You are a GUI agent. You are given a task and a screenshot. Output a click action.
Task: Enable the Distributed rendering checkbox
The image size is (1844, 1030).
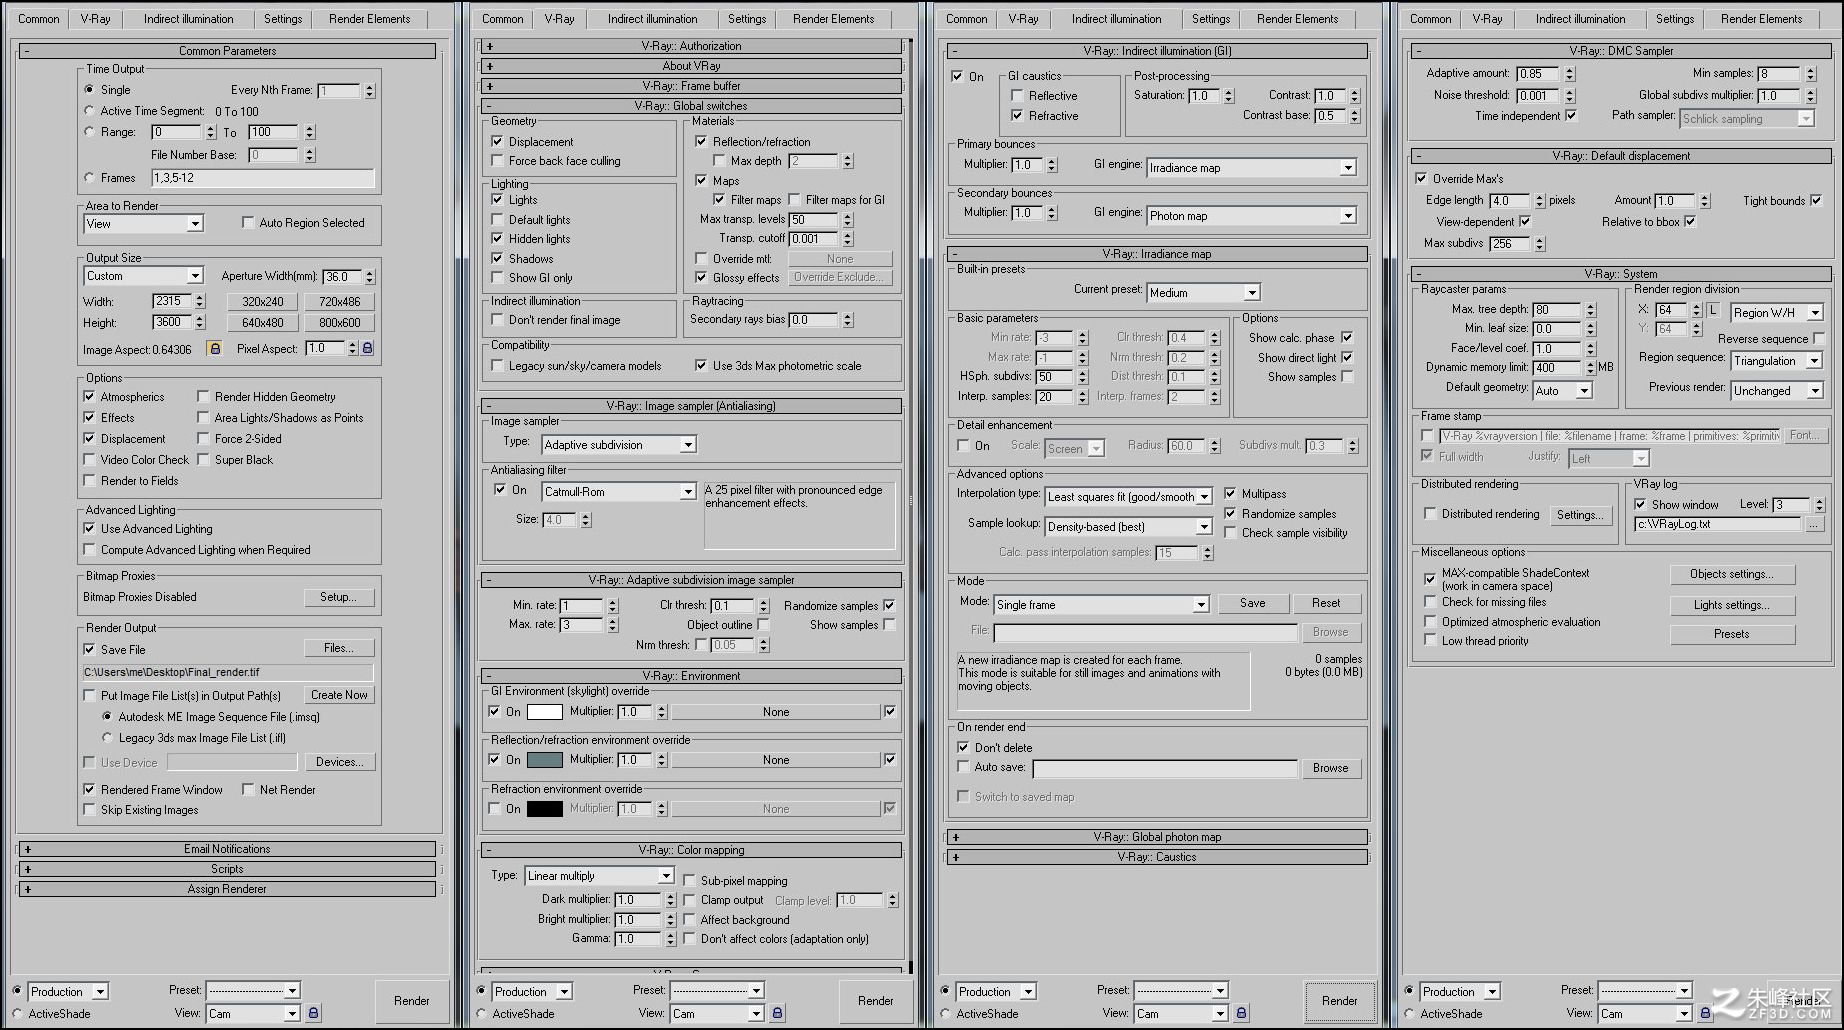[1430, 514]
